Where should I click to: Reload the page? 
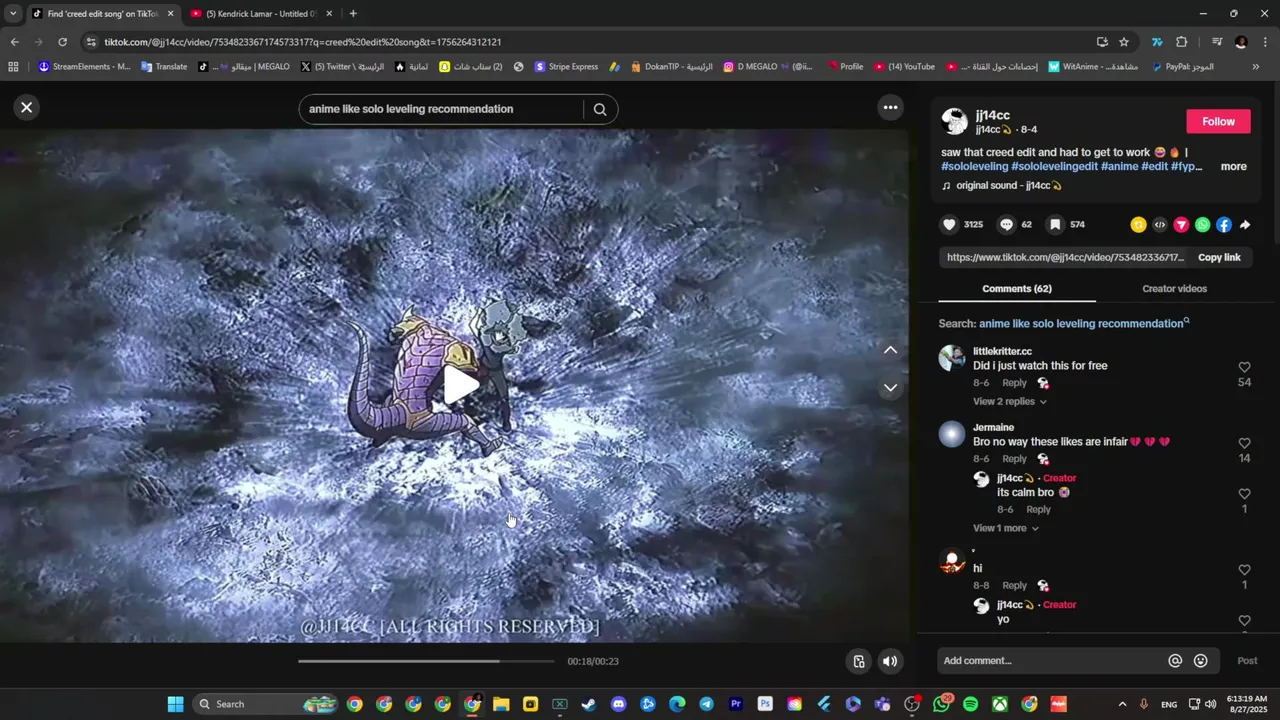point(62,42)
